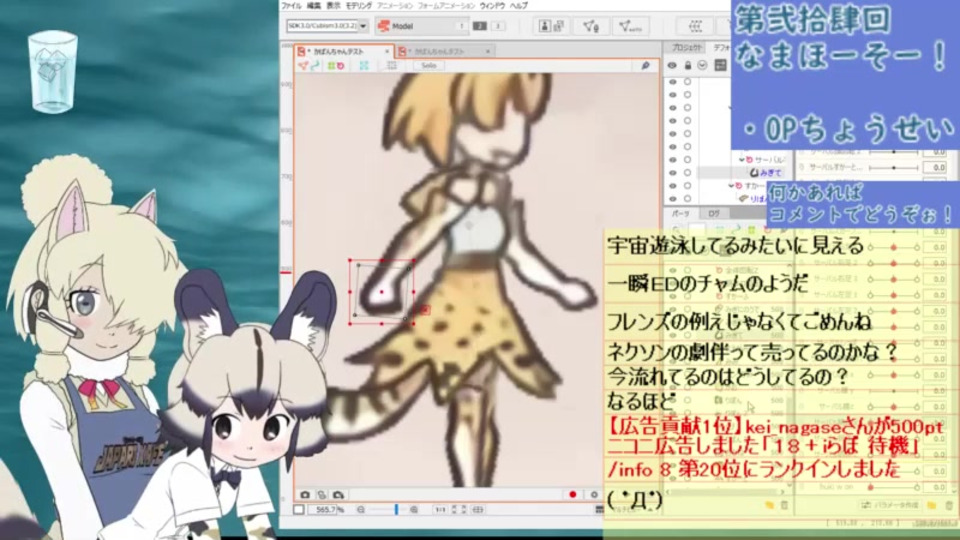Click the grid display canvas icon
The width and height of the screenshot is (960, 540).
pyautogui.click(x=392, y=66)
